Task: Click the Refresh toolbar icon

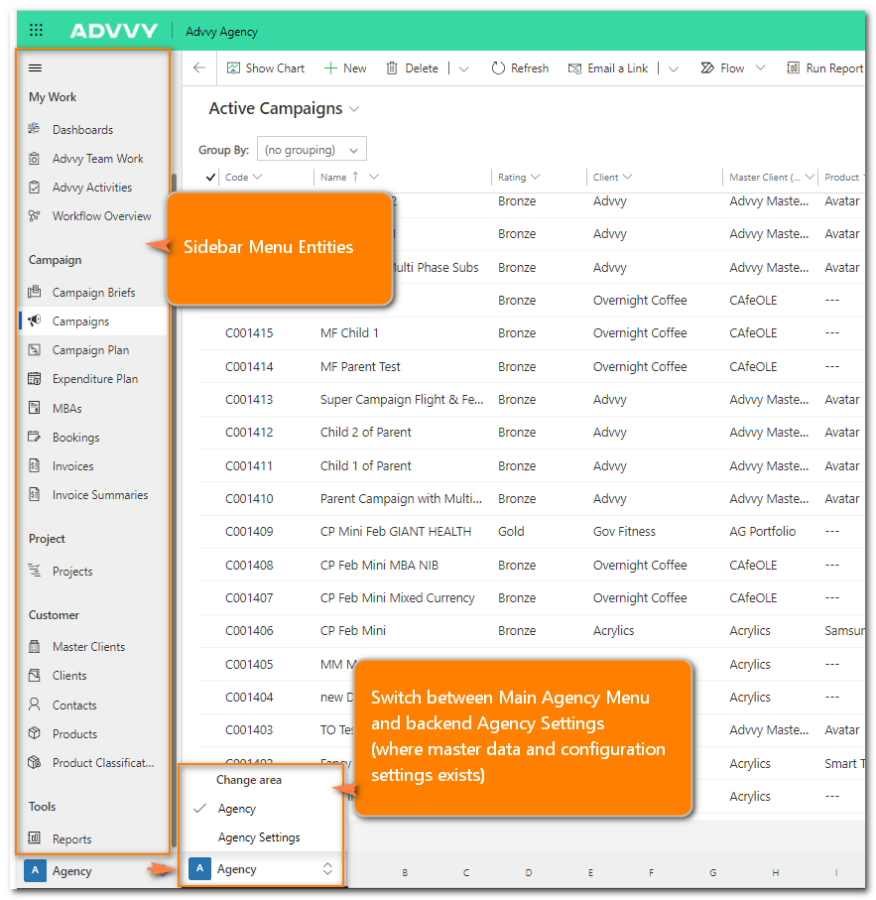Action: 498,68
